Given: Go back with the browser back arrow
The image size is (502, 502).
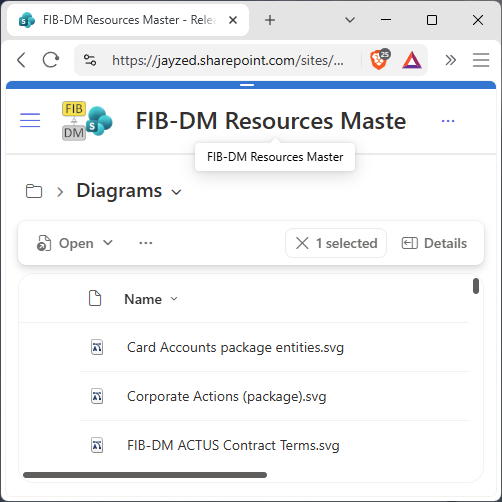Looking at the screenshot, I should coord(21,60).
